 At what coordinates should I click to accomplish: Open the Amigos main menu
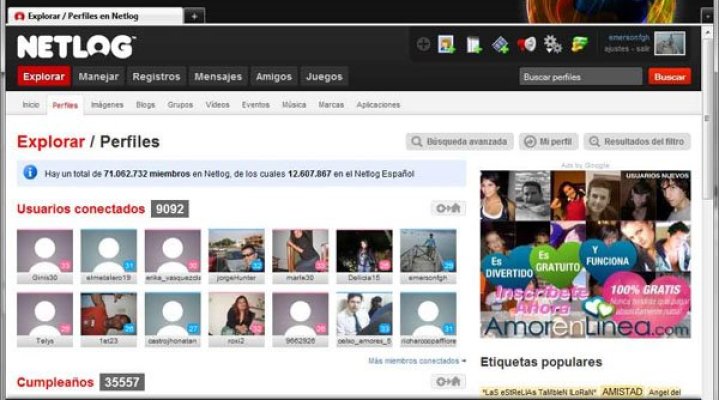tap(274, 77)
